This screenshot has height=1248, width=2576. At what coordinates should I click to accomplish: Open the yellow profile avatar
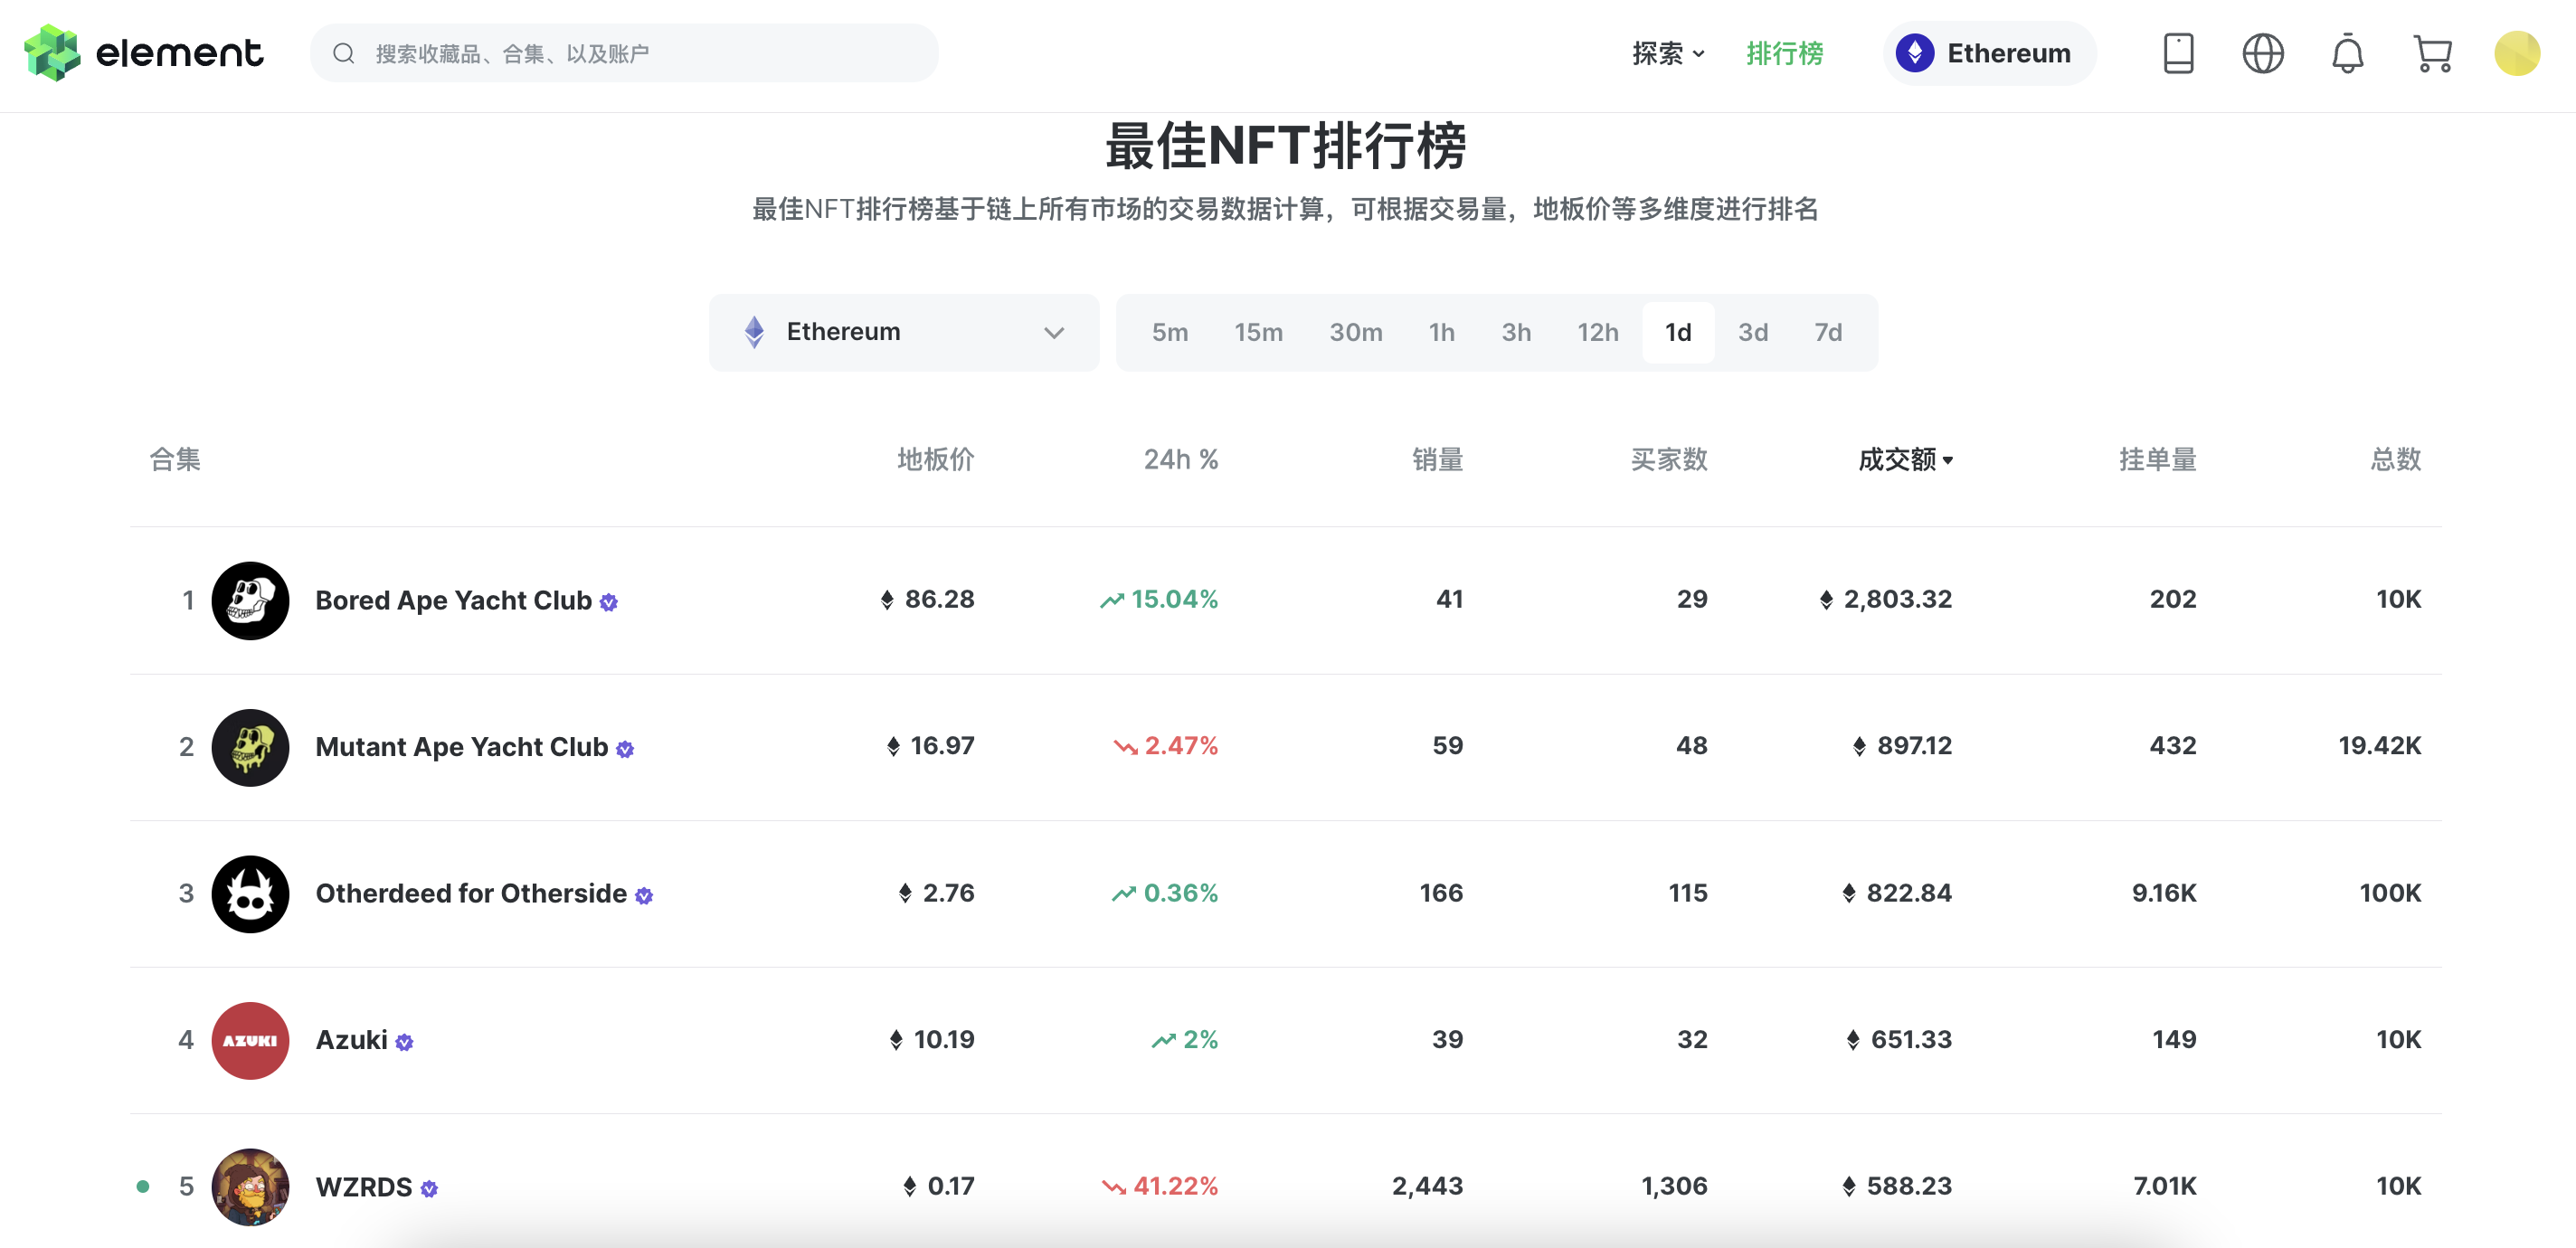coord(2517,53)
